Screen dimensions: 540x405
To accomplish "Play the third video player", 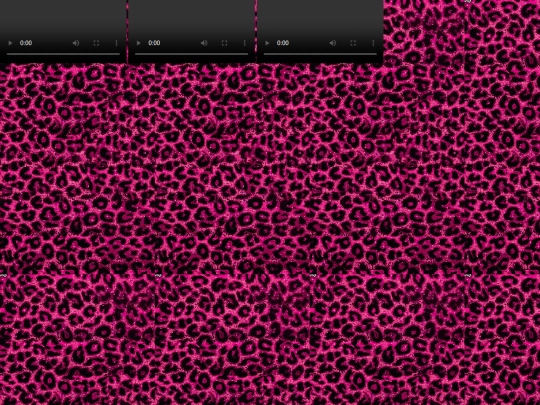I will [x=267, y=43].
